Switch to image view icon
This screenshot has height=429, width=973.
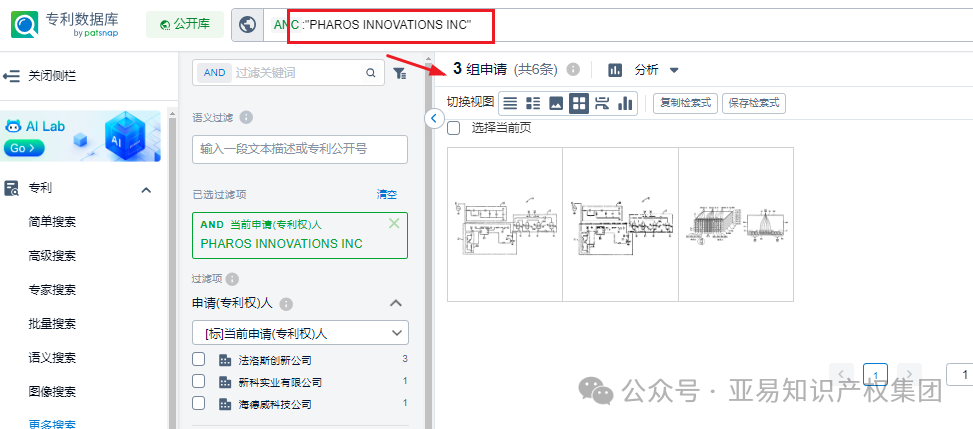click(556, 104)
